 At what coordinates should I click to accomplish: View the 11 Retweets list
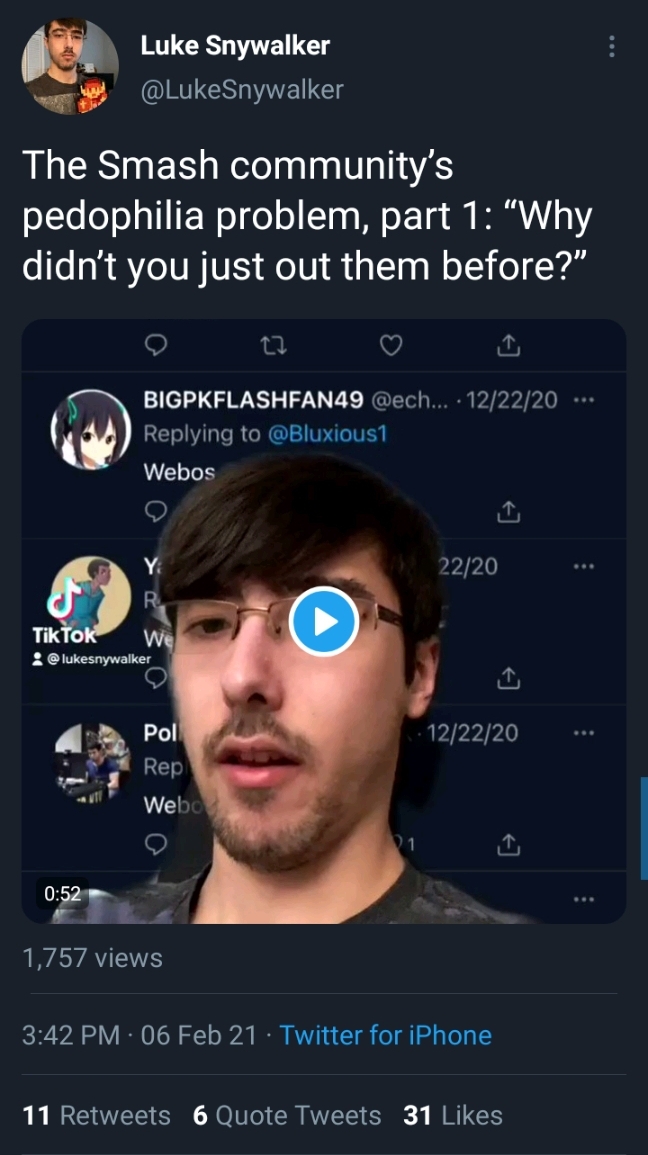coord(96,1115)
